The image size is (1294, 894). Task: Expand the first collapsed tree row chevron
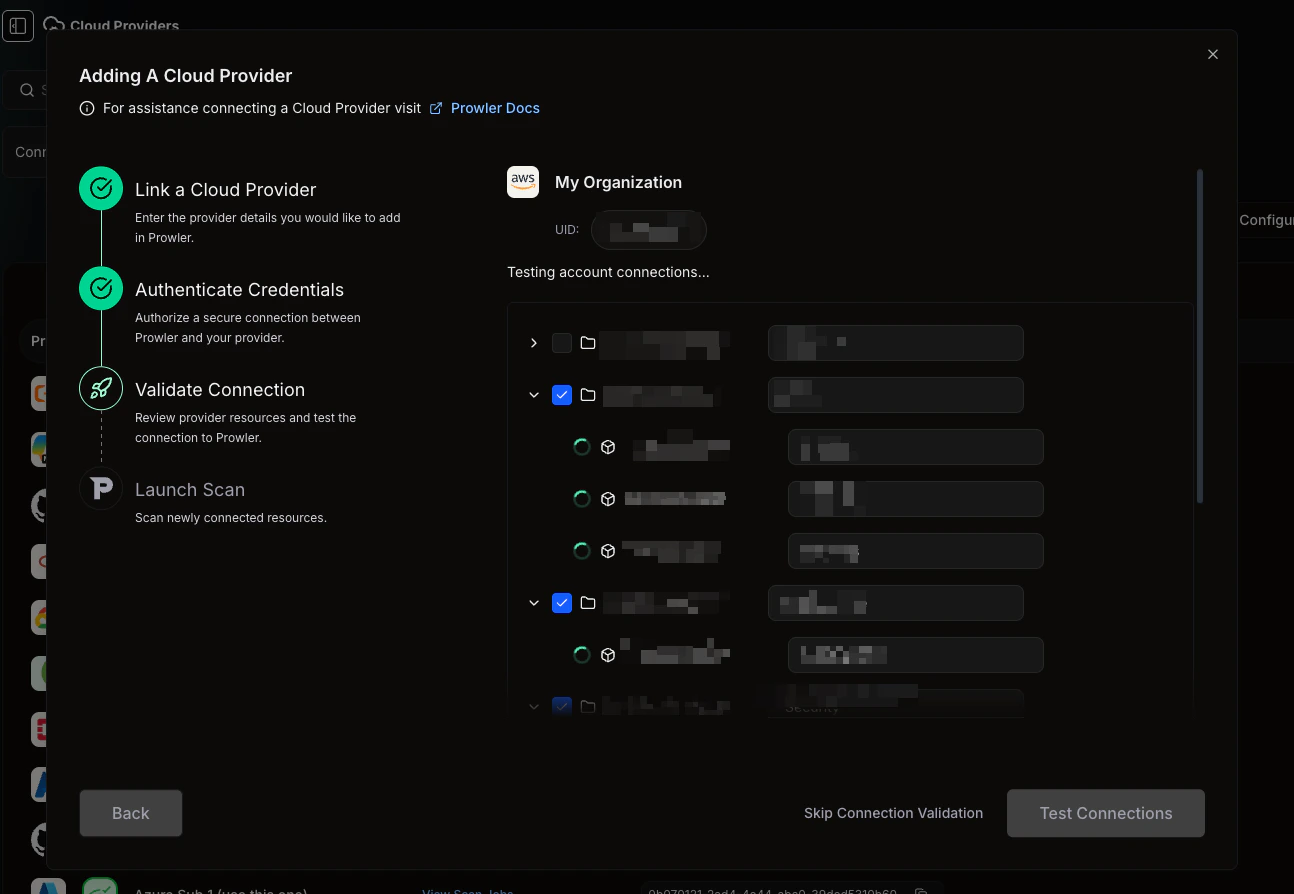[x=533, y=342]
